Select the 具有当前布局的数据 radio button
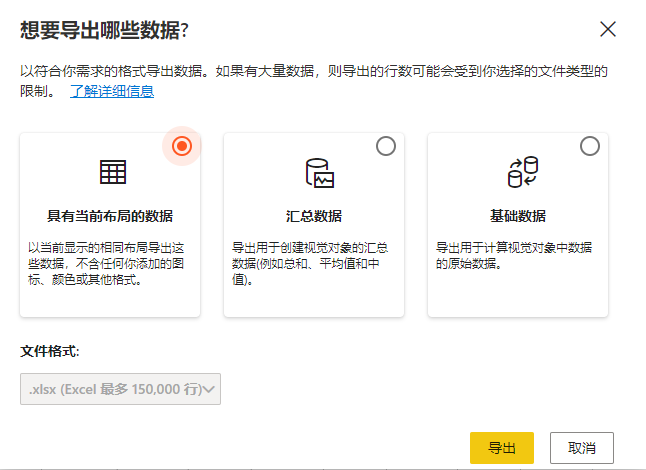This screenshot has height=470, width=646. point(181,146)
